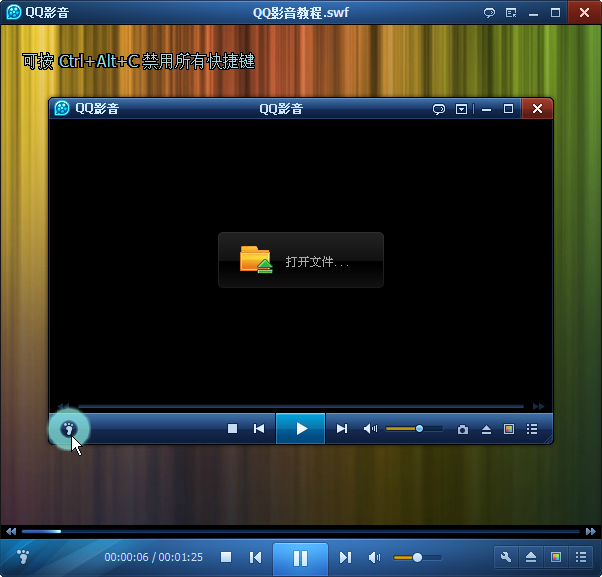This screenshot has height=577, width=602.
Task: Open the wrench tools in outer player
Action: (506, 557)
